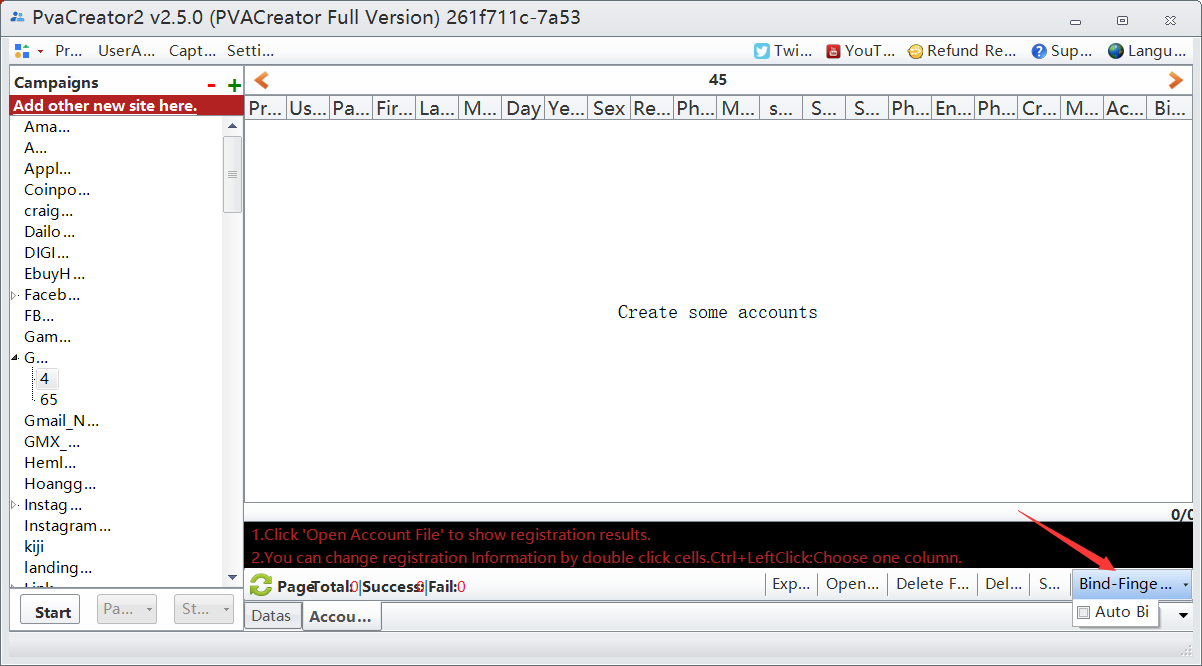This screenshot has height=666, width=1202.
Task: Switch to the Datas tab
Action: pyautogui.click(x=271, y=616)
